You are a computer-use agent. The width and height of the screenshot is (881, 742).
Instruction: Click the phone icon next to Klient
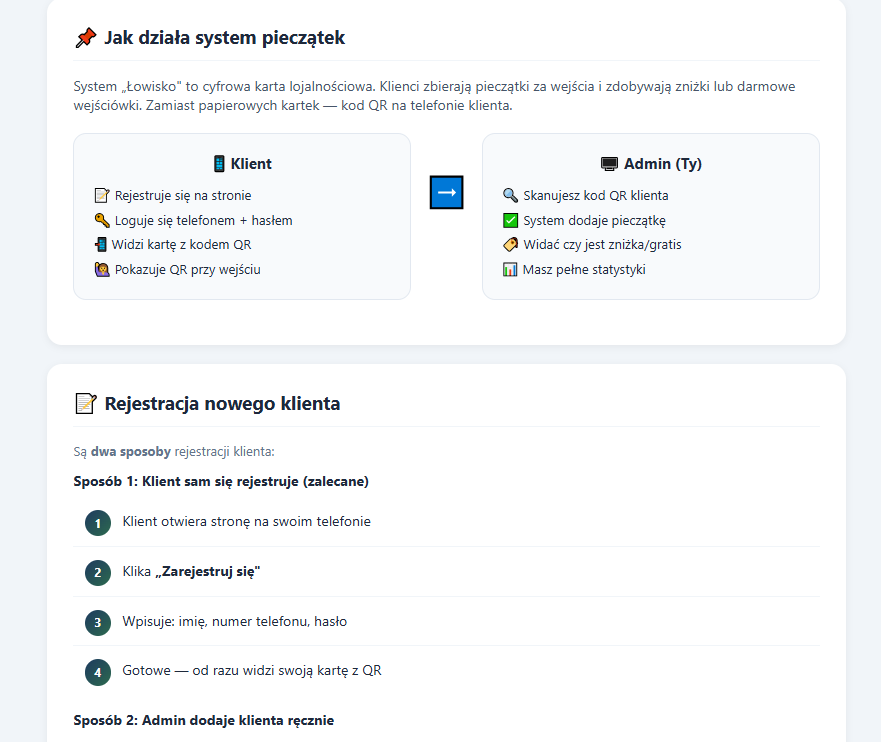click(219, 164)
